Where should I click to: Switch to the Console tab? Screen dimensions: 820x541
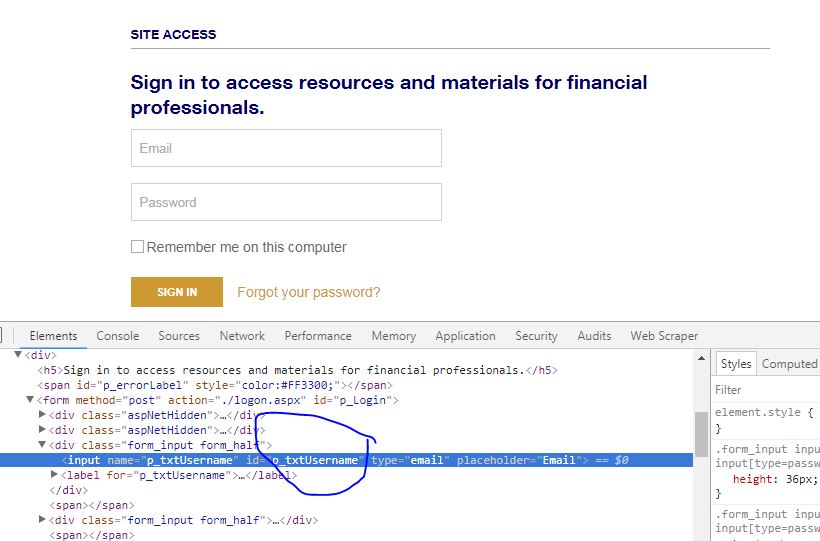tap(117, 336)
